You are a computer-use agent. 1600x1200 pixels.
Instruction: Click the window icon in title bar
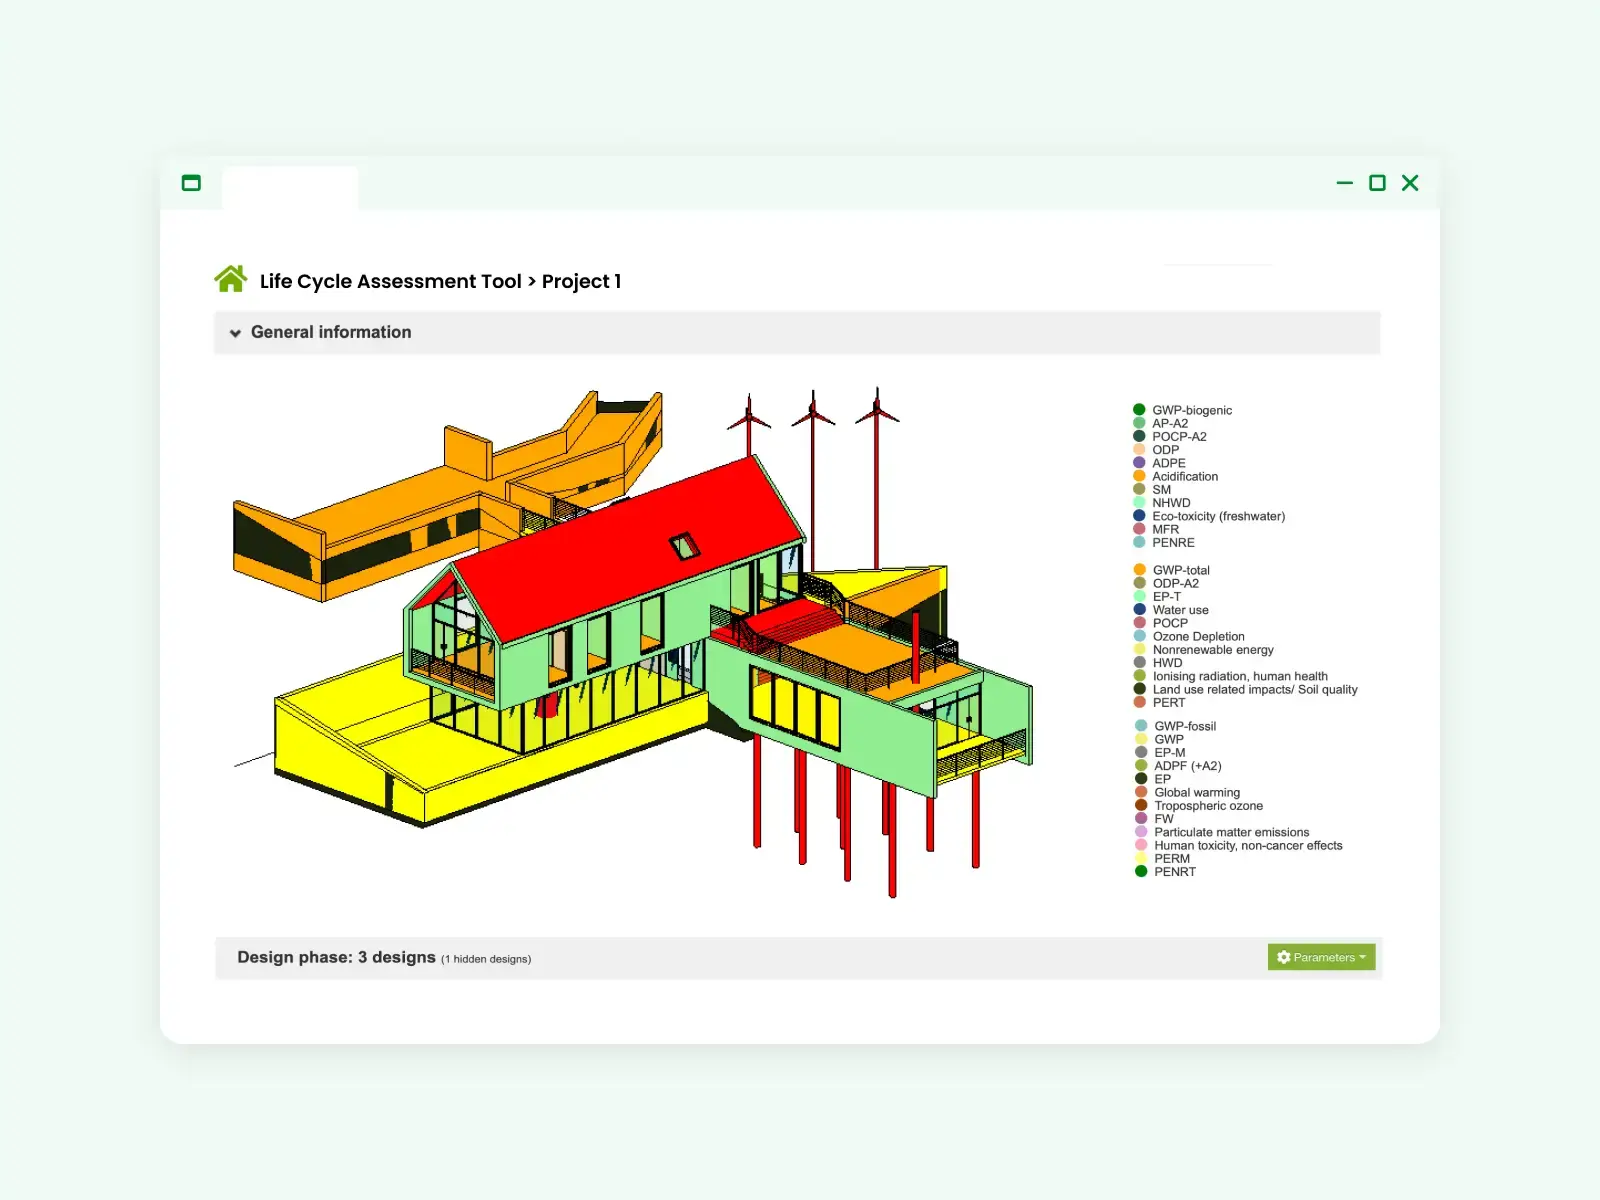[x=191, y=183]
